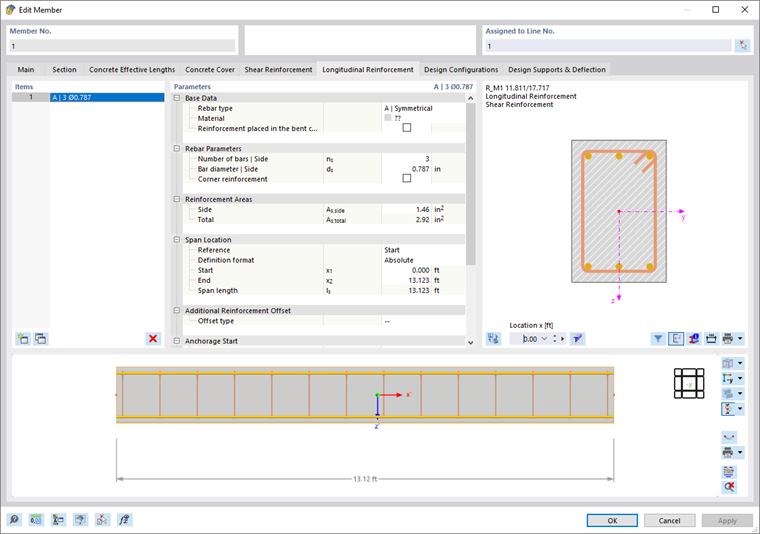Toggle the stirrup reinforcement display icon
This screenshot has width=760, height=534.
(728, 409)
